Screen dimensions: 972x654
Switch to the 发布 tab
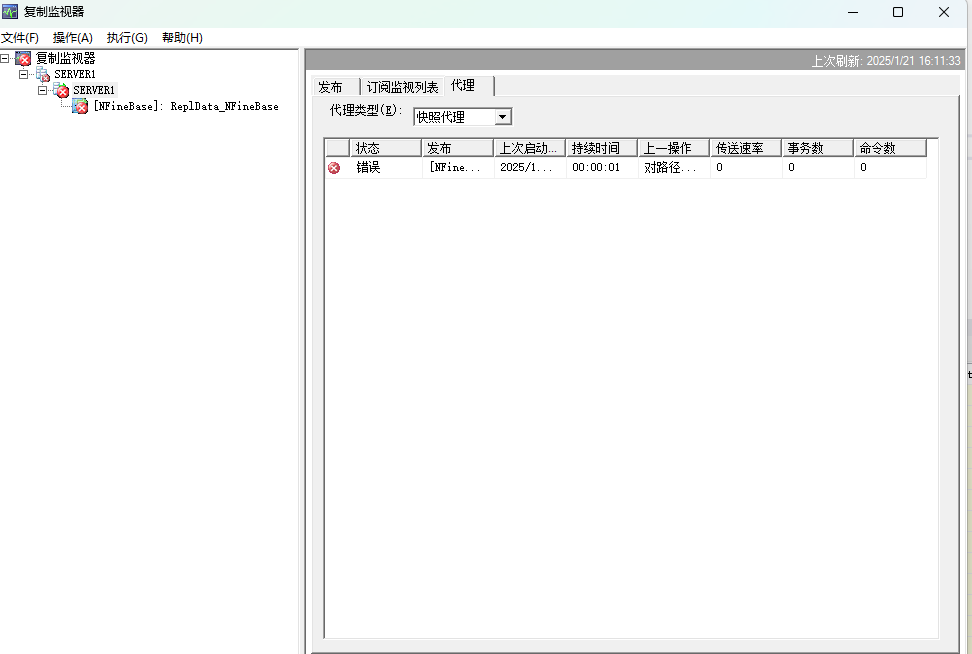(x=335, y=87)
